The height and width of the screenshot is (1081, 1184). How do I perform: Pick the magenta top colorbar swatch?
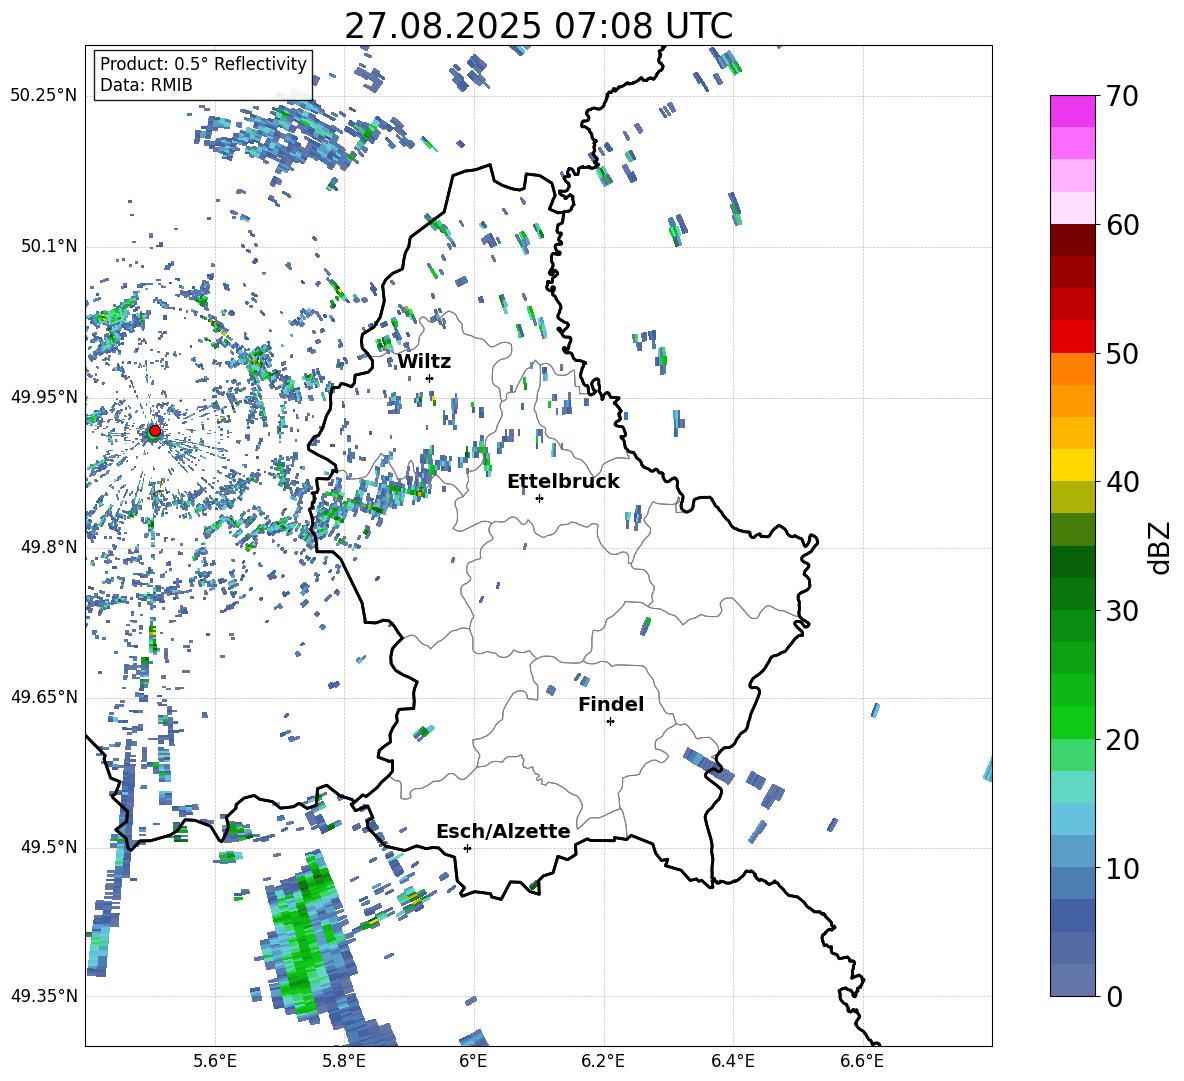click(1072, 111)
